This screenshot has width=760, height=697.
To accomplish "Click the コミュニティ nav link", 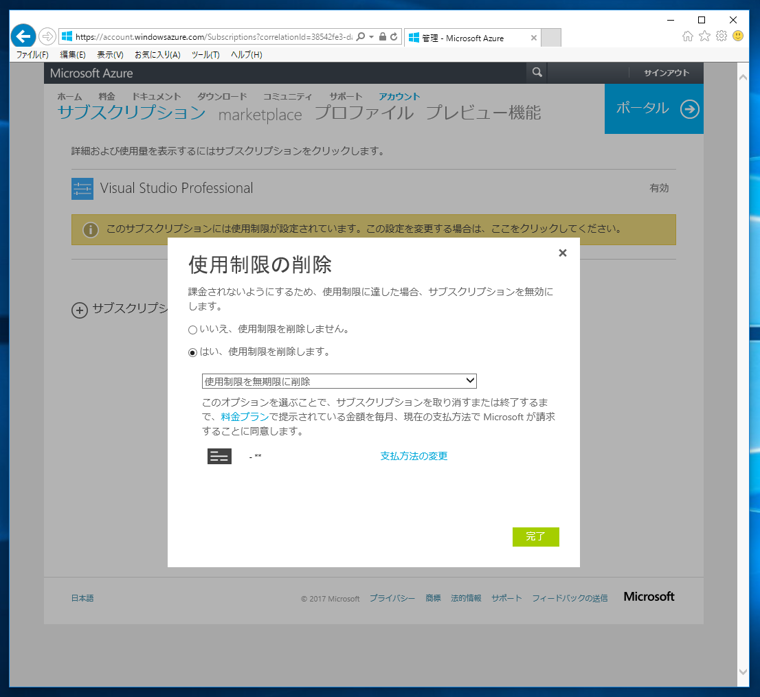I will 287,96.
